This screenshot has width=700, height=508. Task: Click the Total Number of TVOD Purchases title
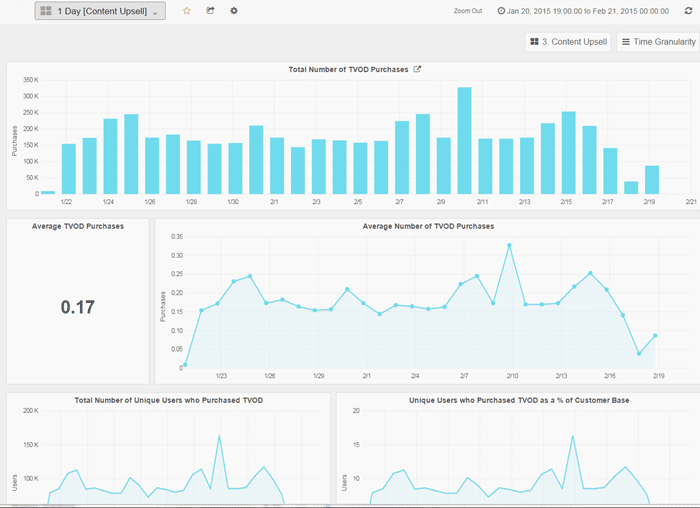click(x=348, y=69)
